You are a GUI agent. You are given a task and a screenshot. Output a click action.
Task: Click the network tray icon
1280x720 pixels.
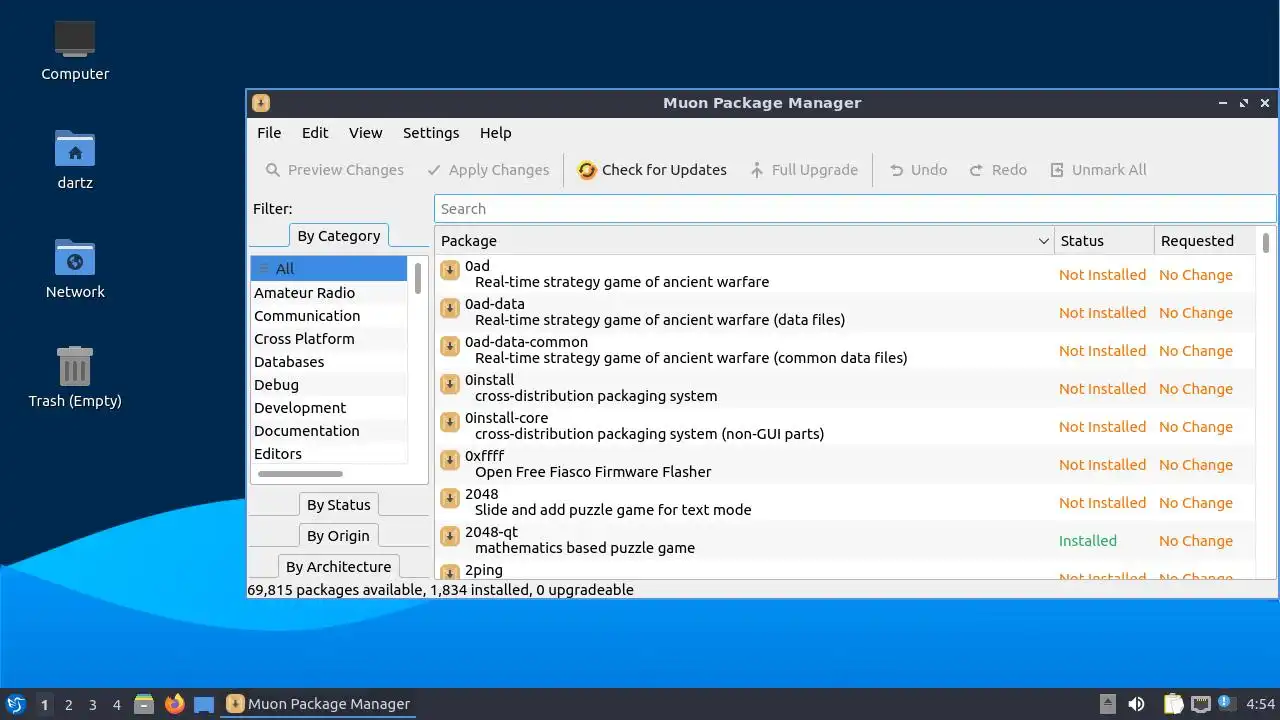tap(1201, 704)
